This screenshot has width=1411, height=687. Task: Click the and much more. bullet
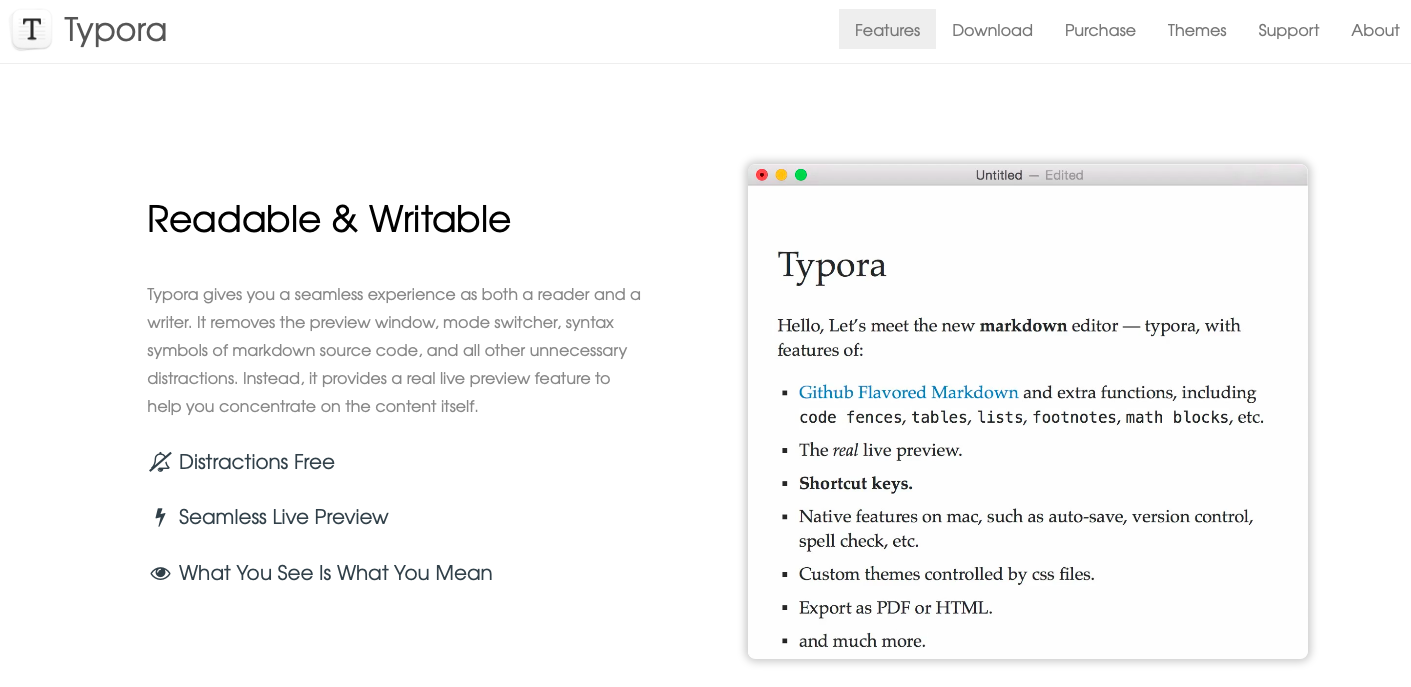click(x=862, y=641)
